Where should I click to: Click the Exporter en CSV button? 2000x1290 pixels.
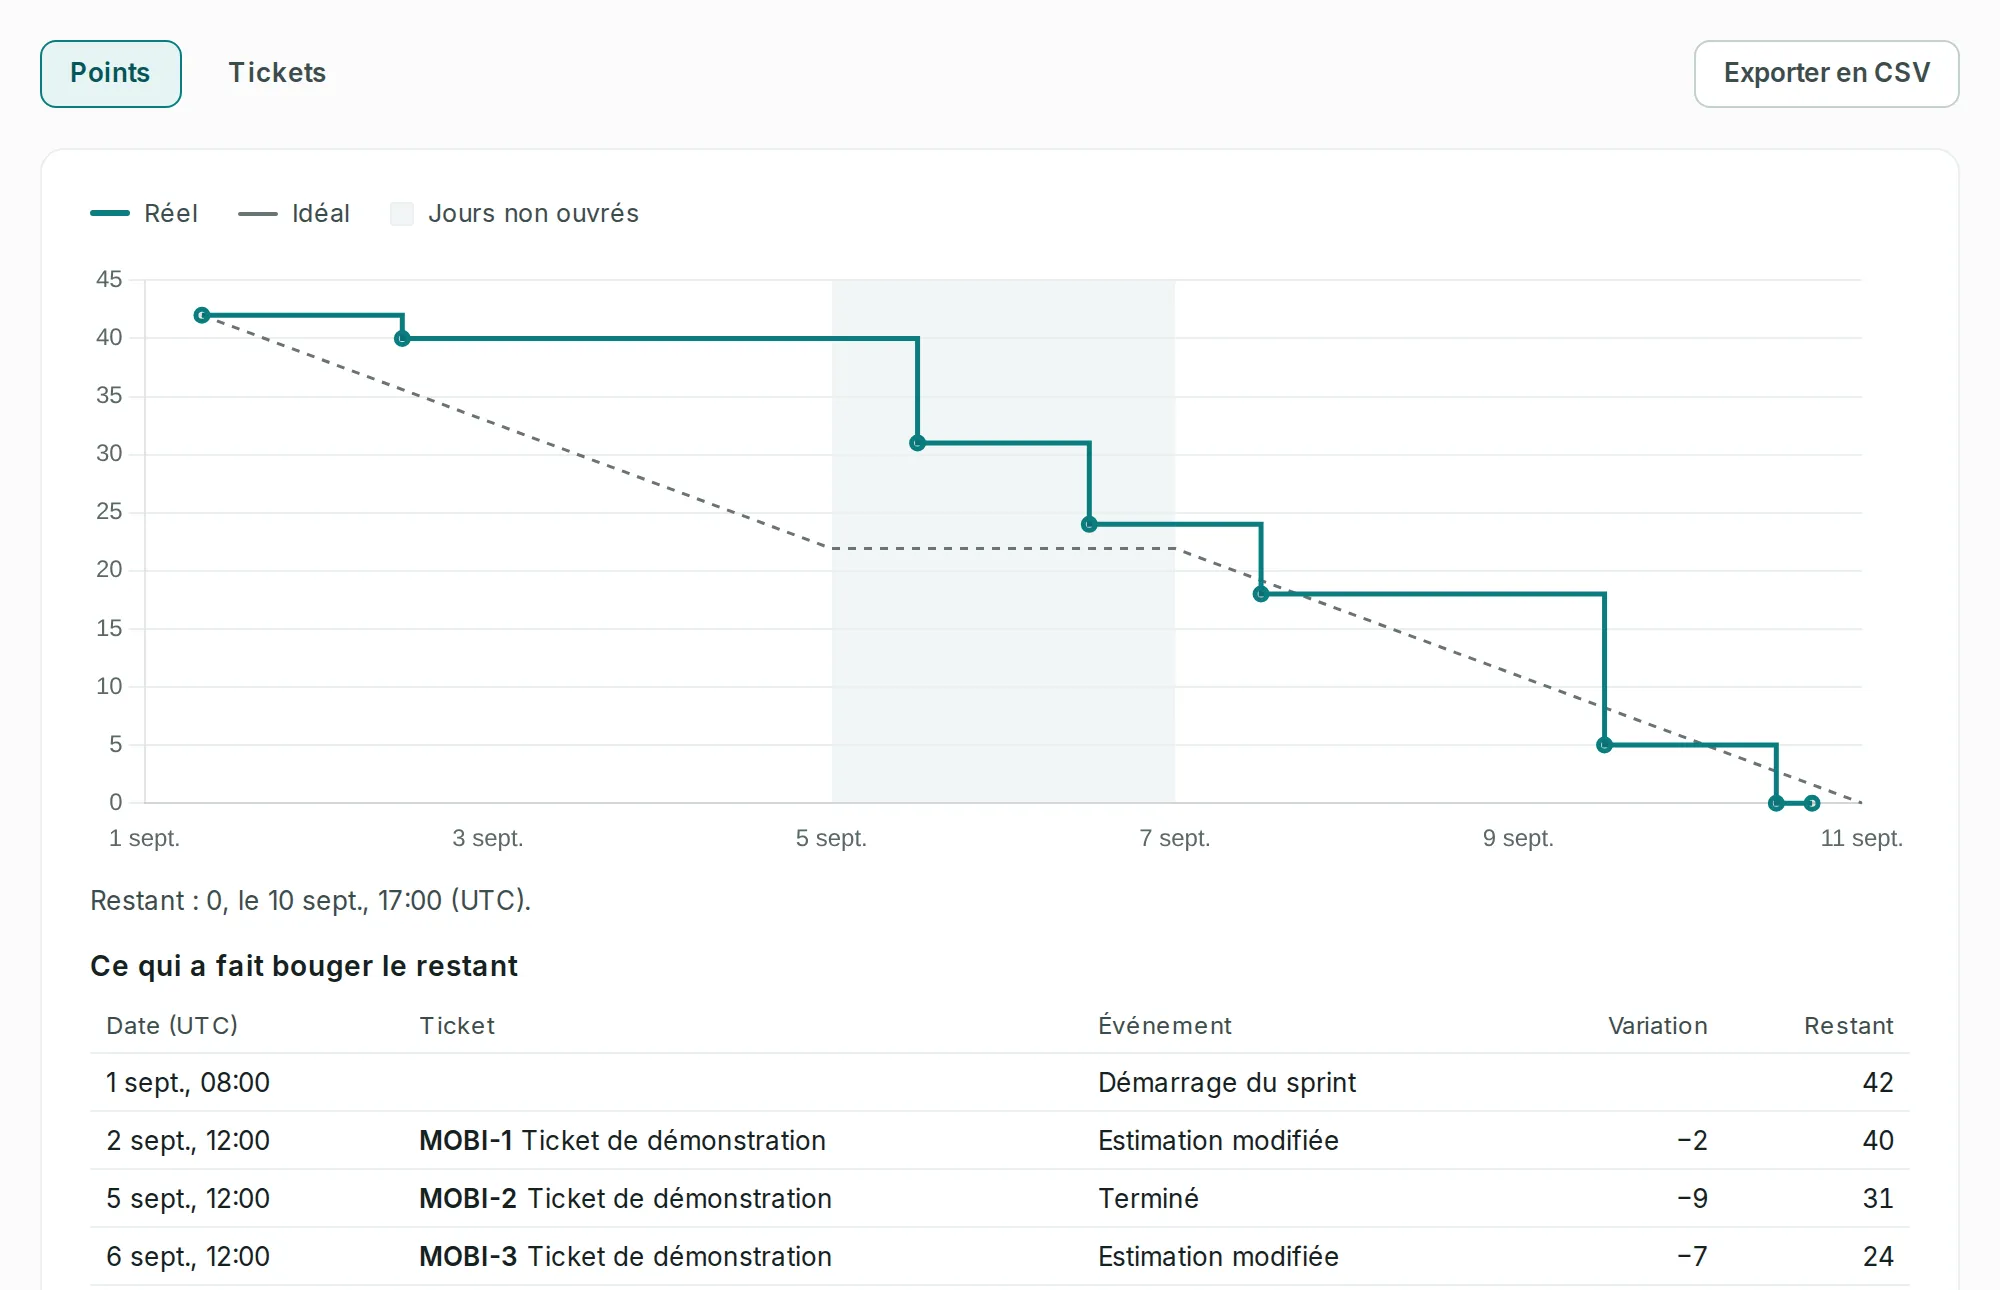[1826, 73]
